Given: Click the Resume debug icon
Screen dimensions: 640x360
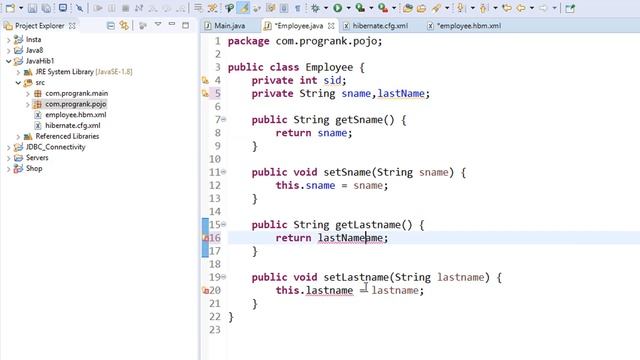Looking at the screenshot, I should point(98,8).
